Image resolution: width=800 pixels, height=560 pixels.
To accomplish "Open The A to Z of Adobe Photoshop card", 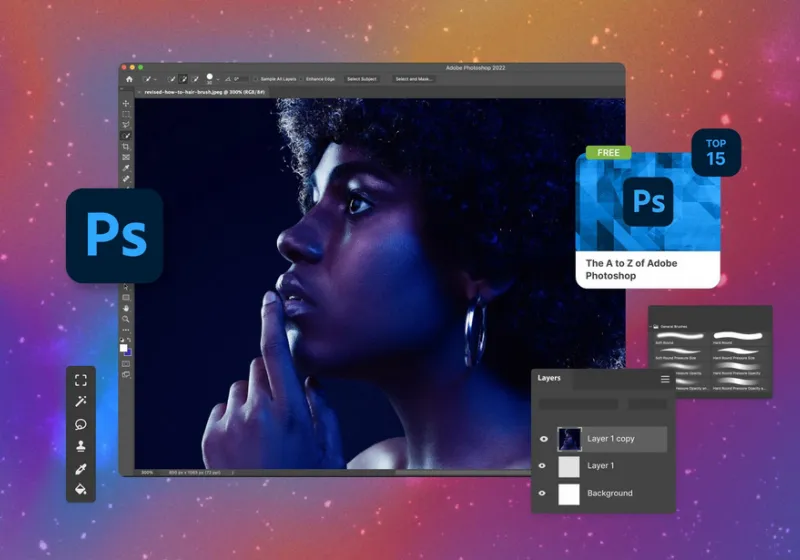I will pos(648,221).
